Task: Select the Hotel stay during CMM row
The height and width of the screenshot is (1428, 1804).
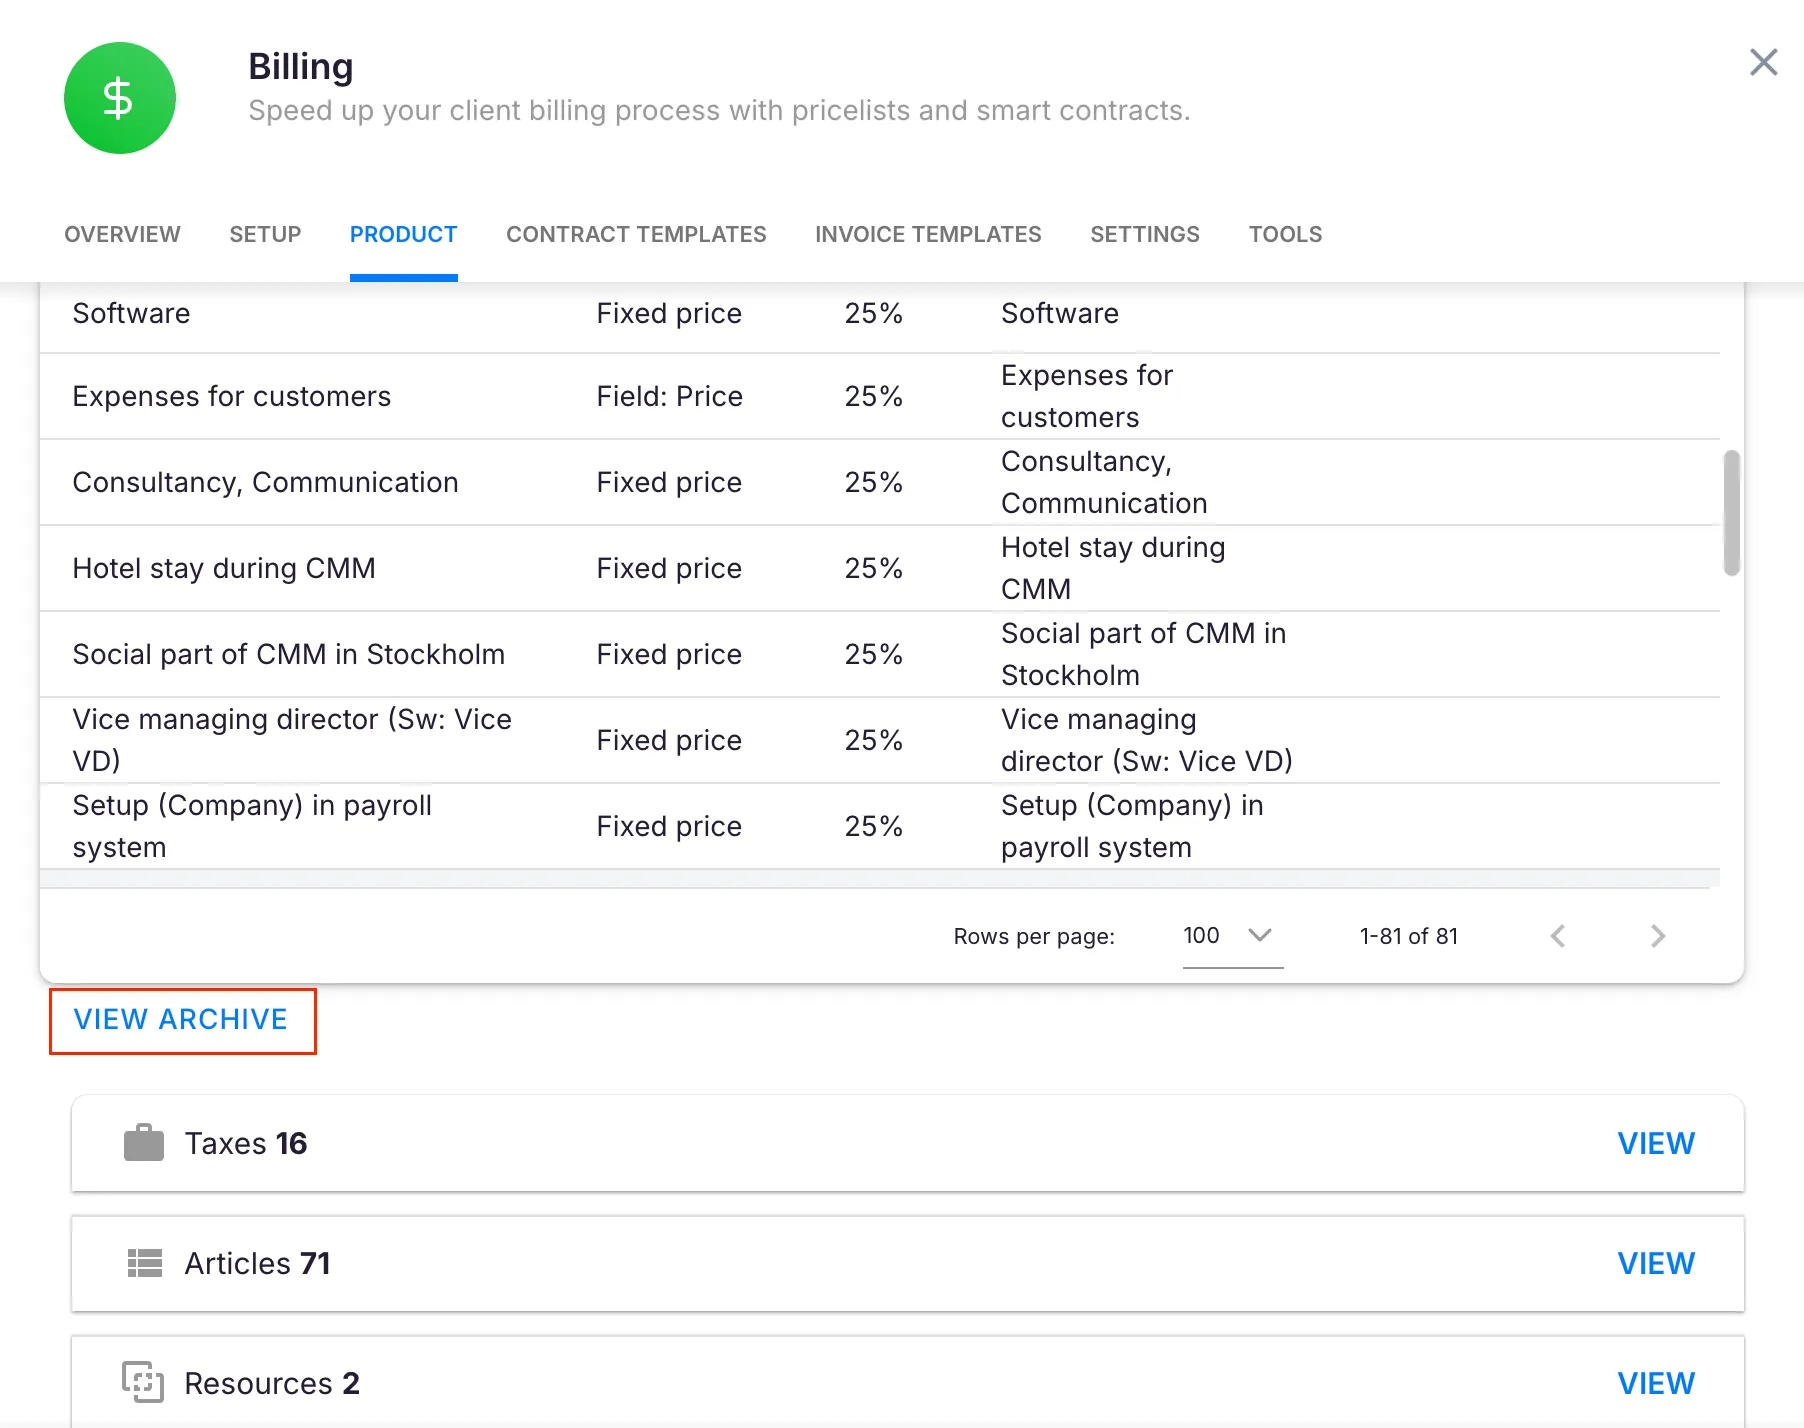Action: pyautogui.click(x=224, y=568)
